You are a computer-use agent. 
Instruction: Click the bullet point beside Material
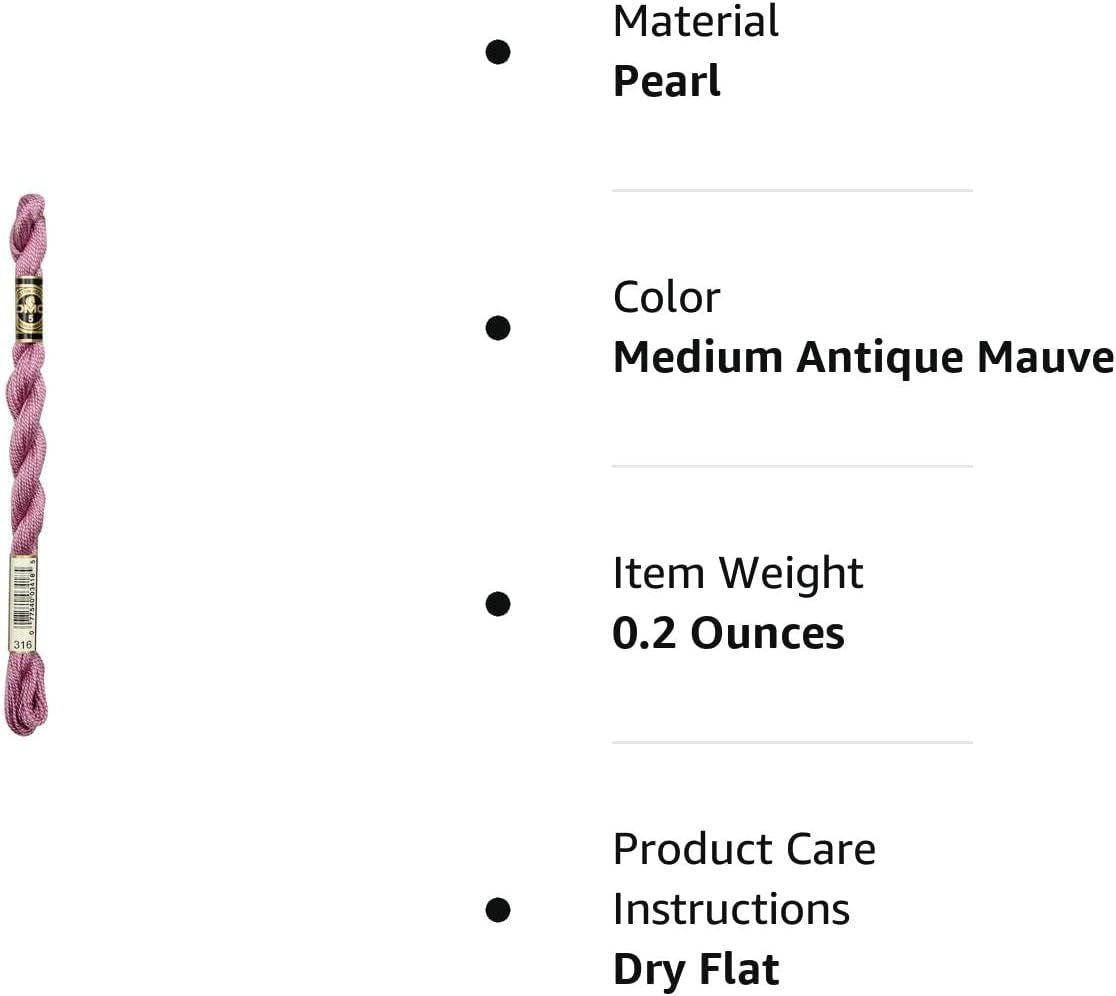coord(498,52)
